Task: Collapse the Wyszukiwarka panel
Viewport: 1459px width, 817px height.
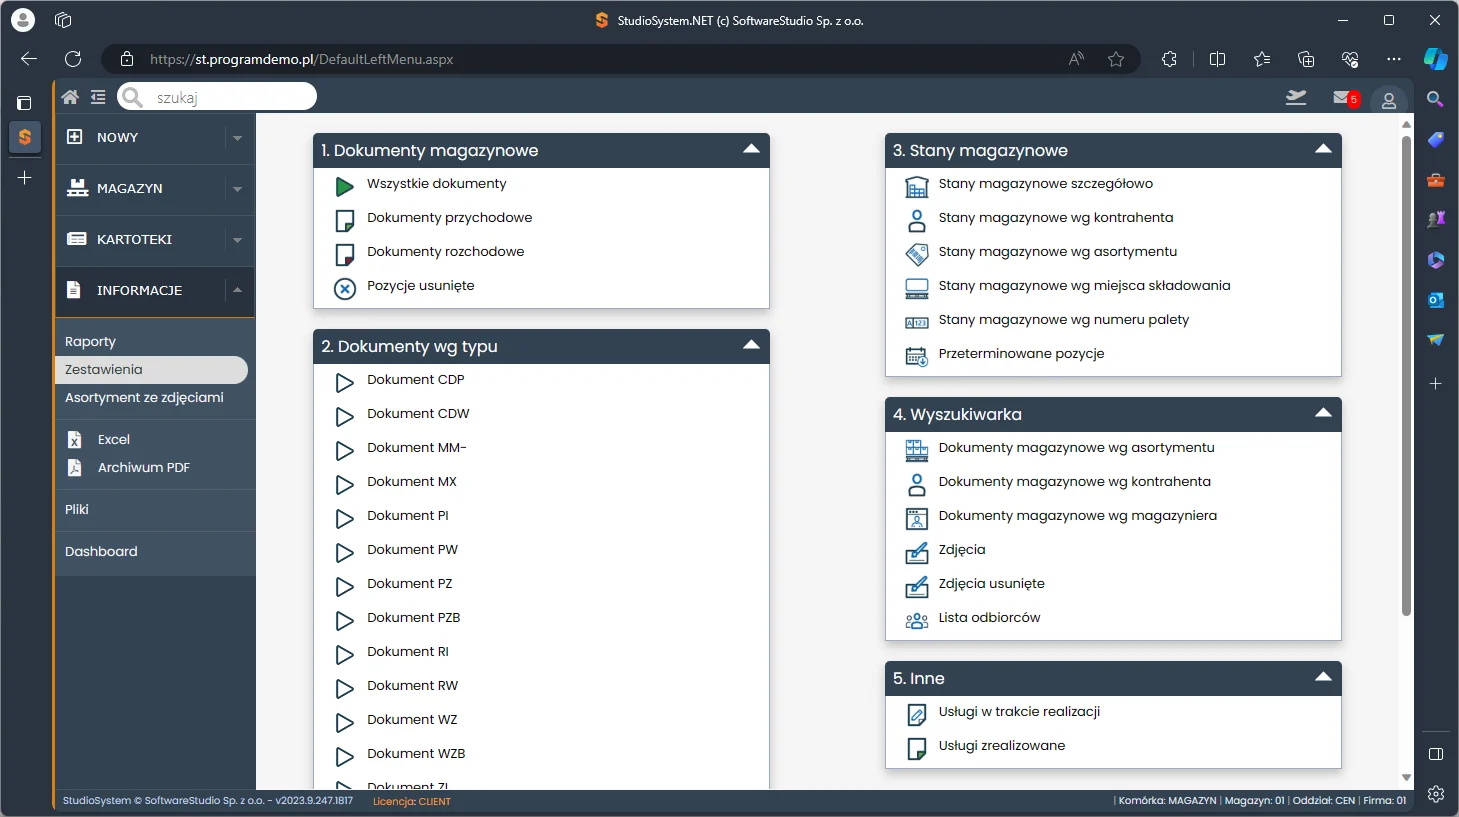Action: pyautogui.click(x=1323, y=413)
